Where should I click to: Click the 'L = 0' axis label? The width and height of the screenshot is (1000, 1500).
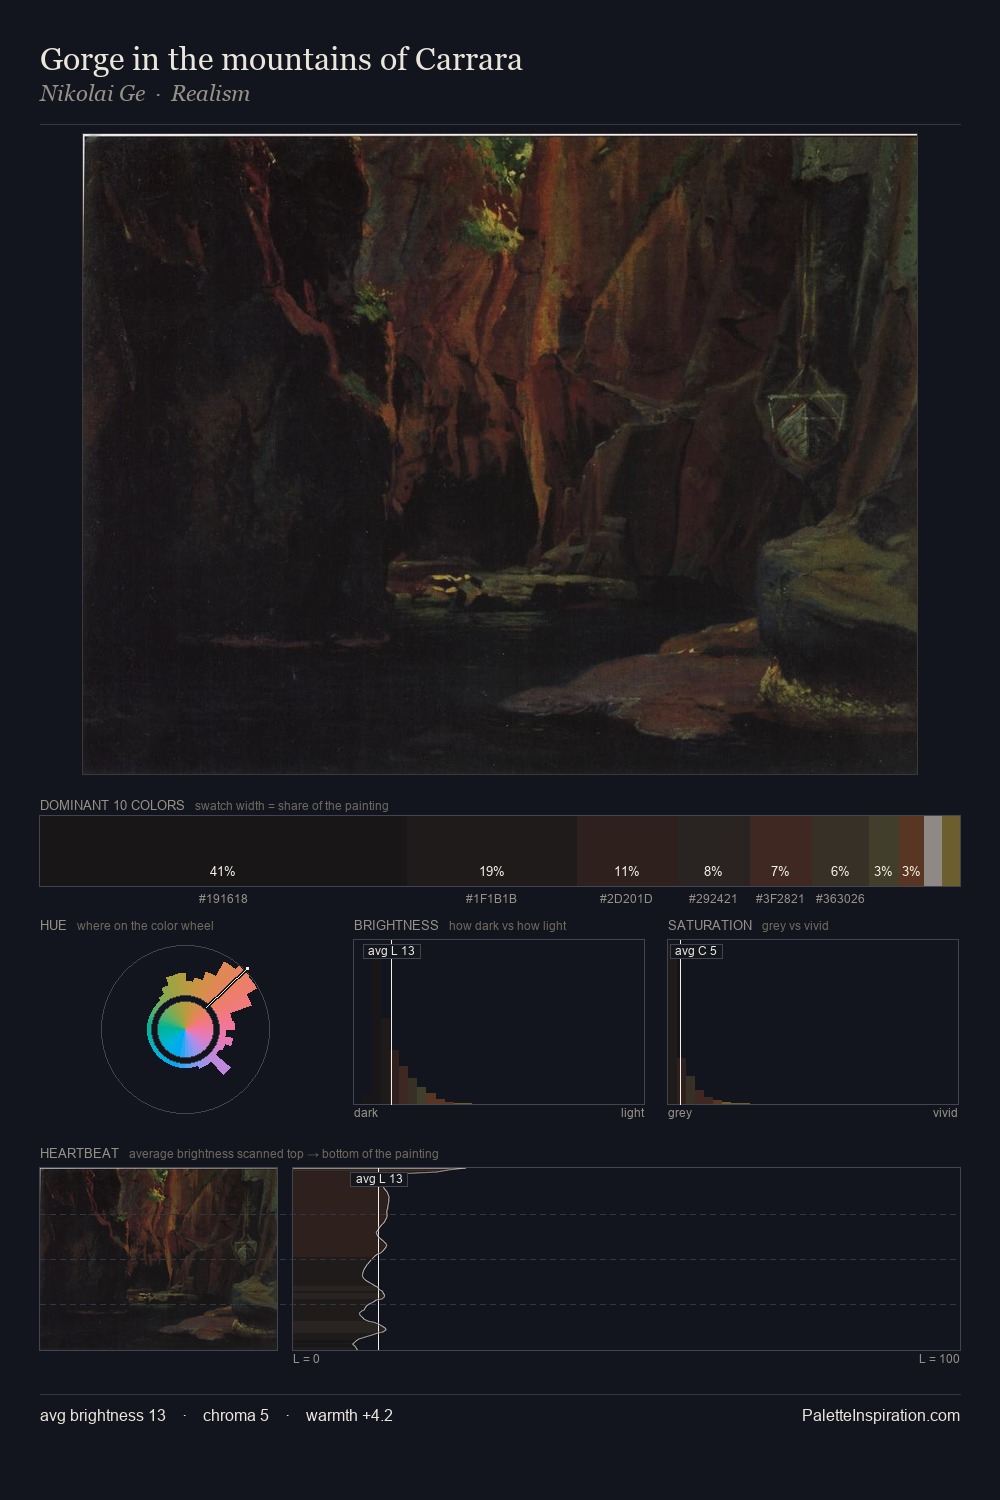click(x=306, y=1359)
